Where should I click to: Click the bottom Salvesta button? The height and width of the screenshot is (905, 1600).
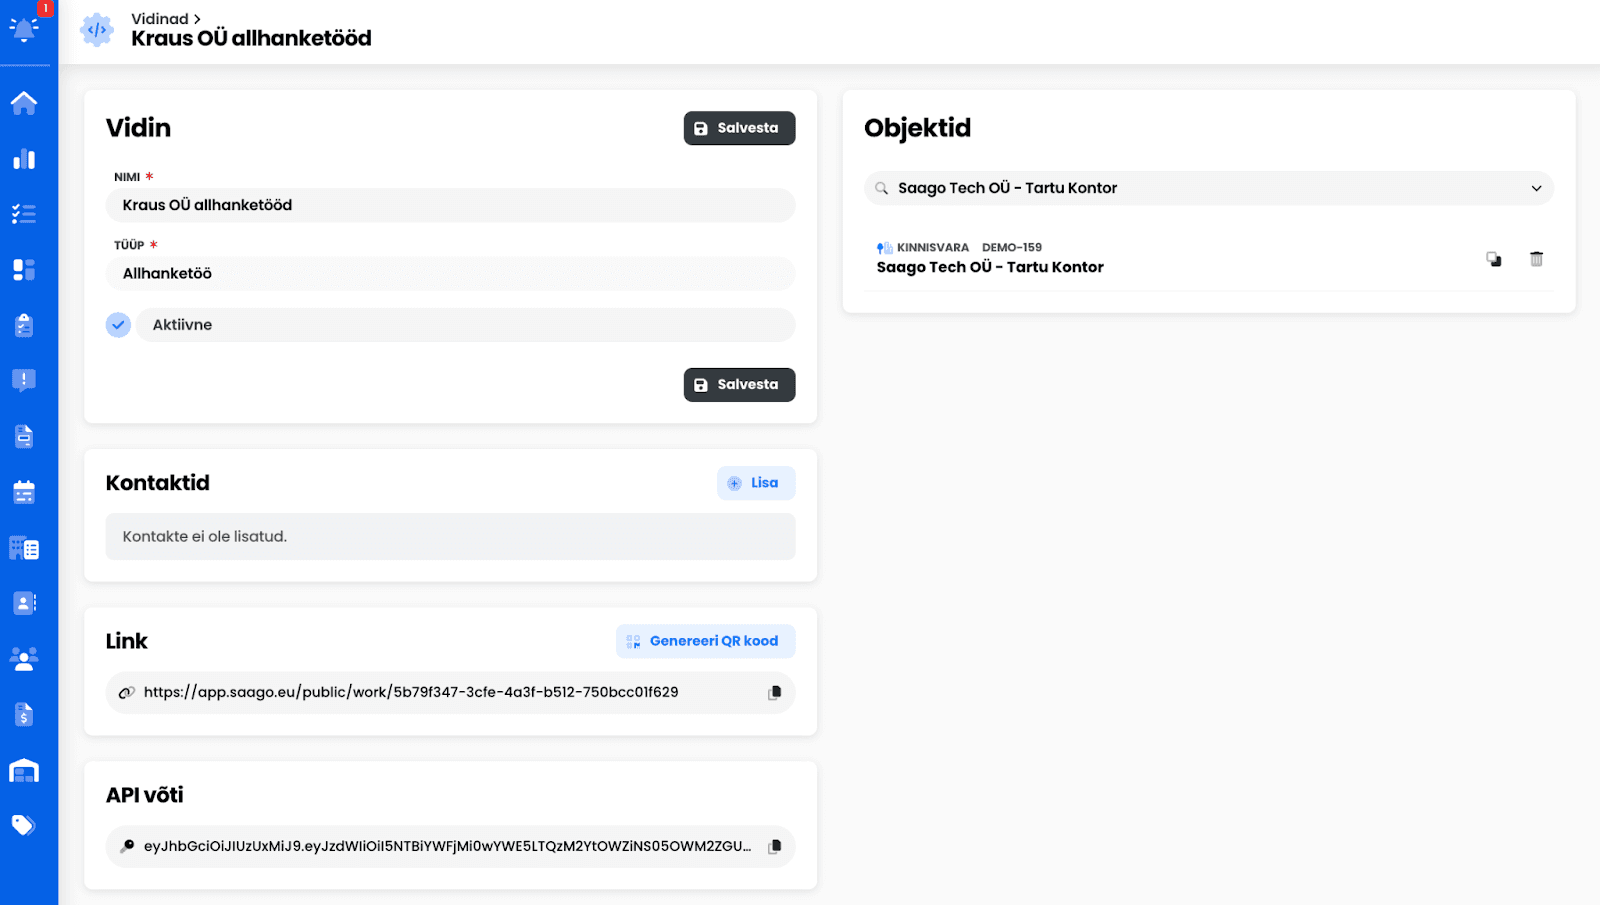[x=739, y=385]
